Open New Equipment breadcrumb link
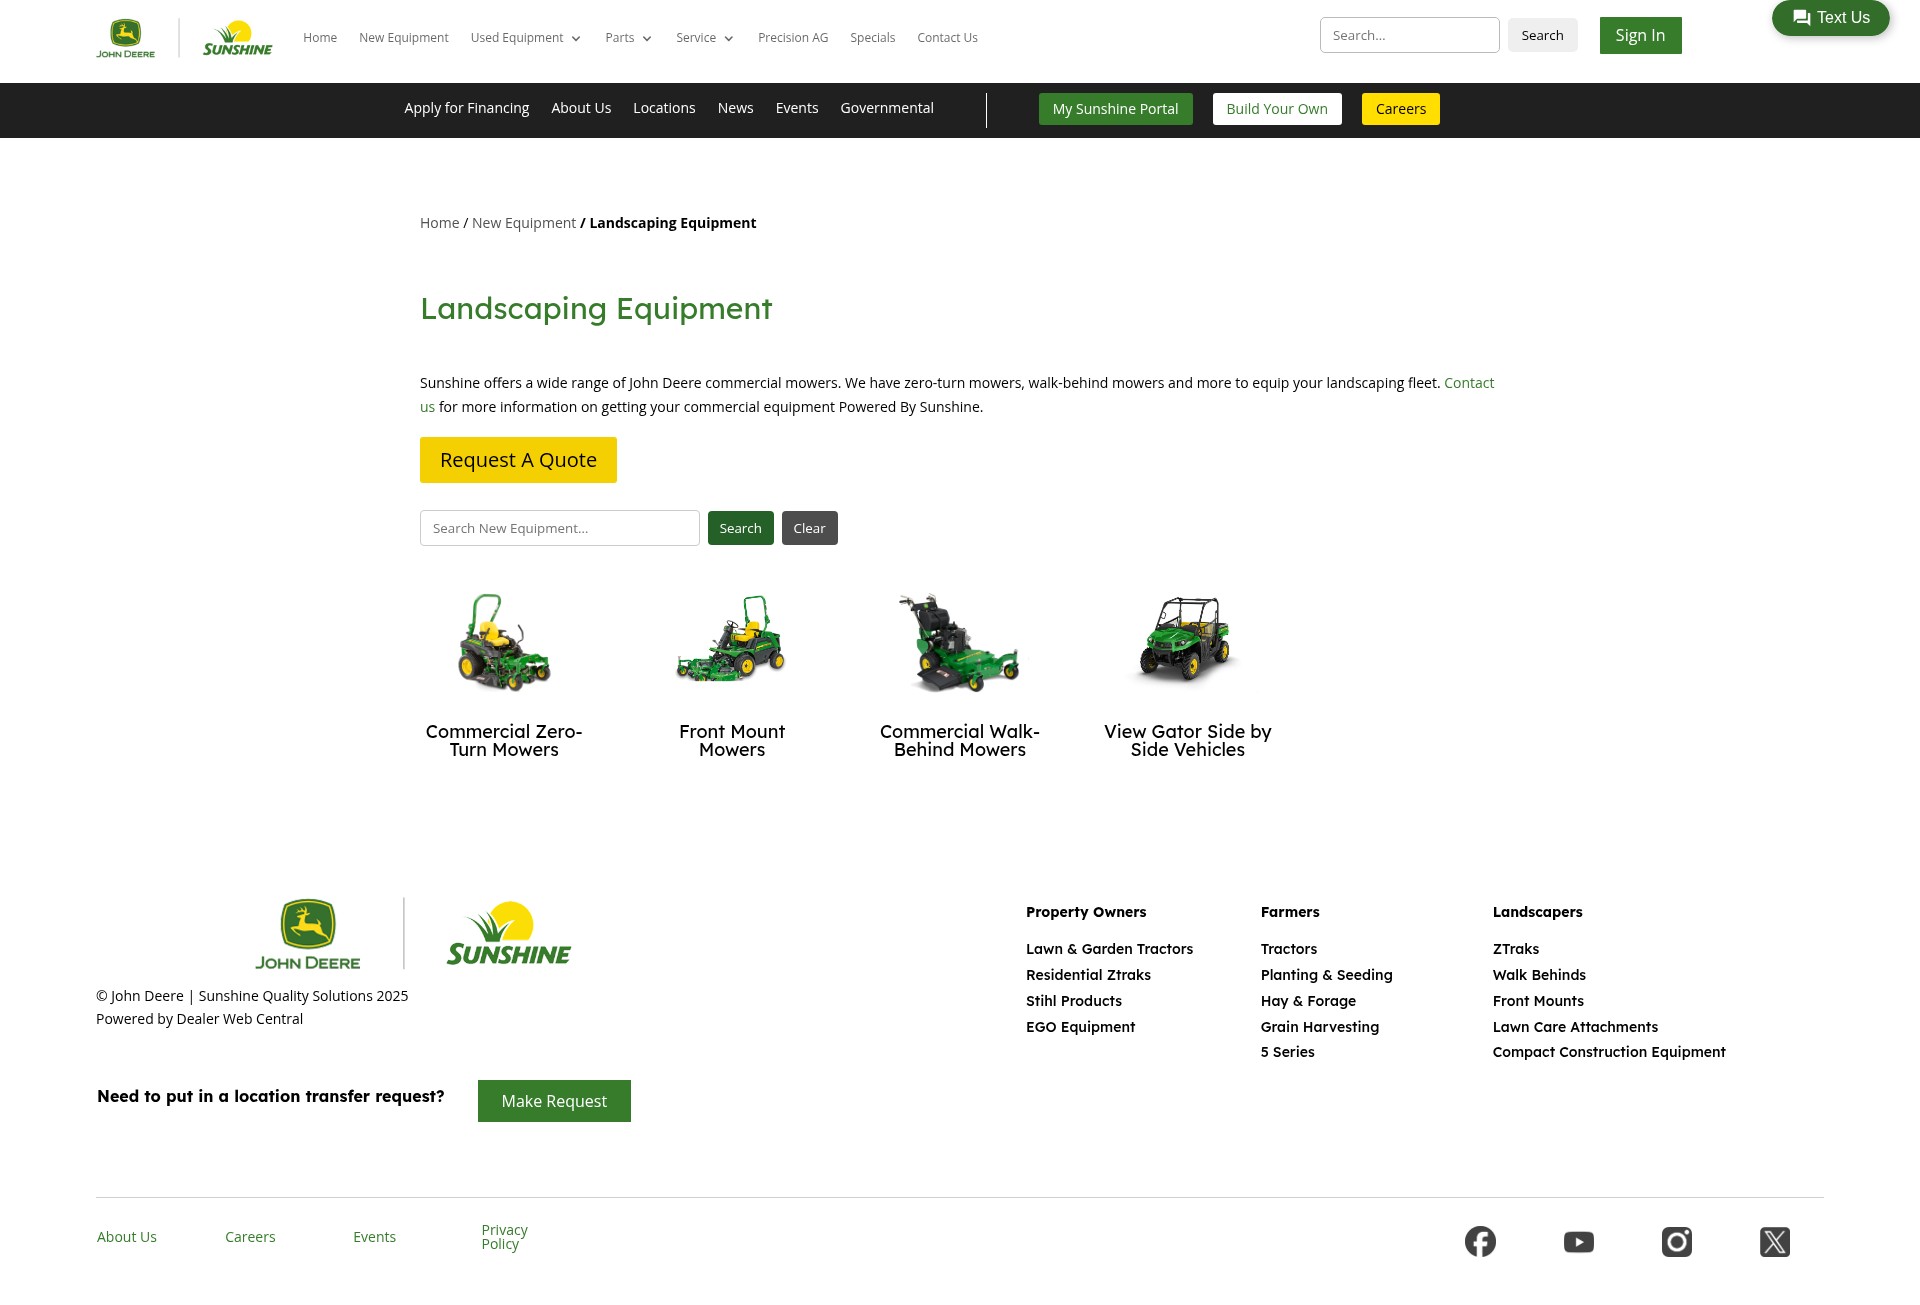Image resolution: width=1920 pixels, height=1305 pixels. (x=524, y=223)
